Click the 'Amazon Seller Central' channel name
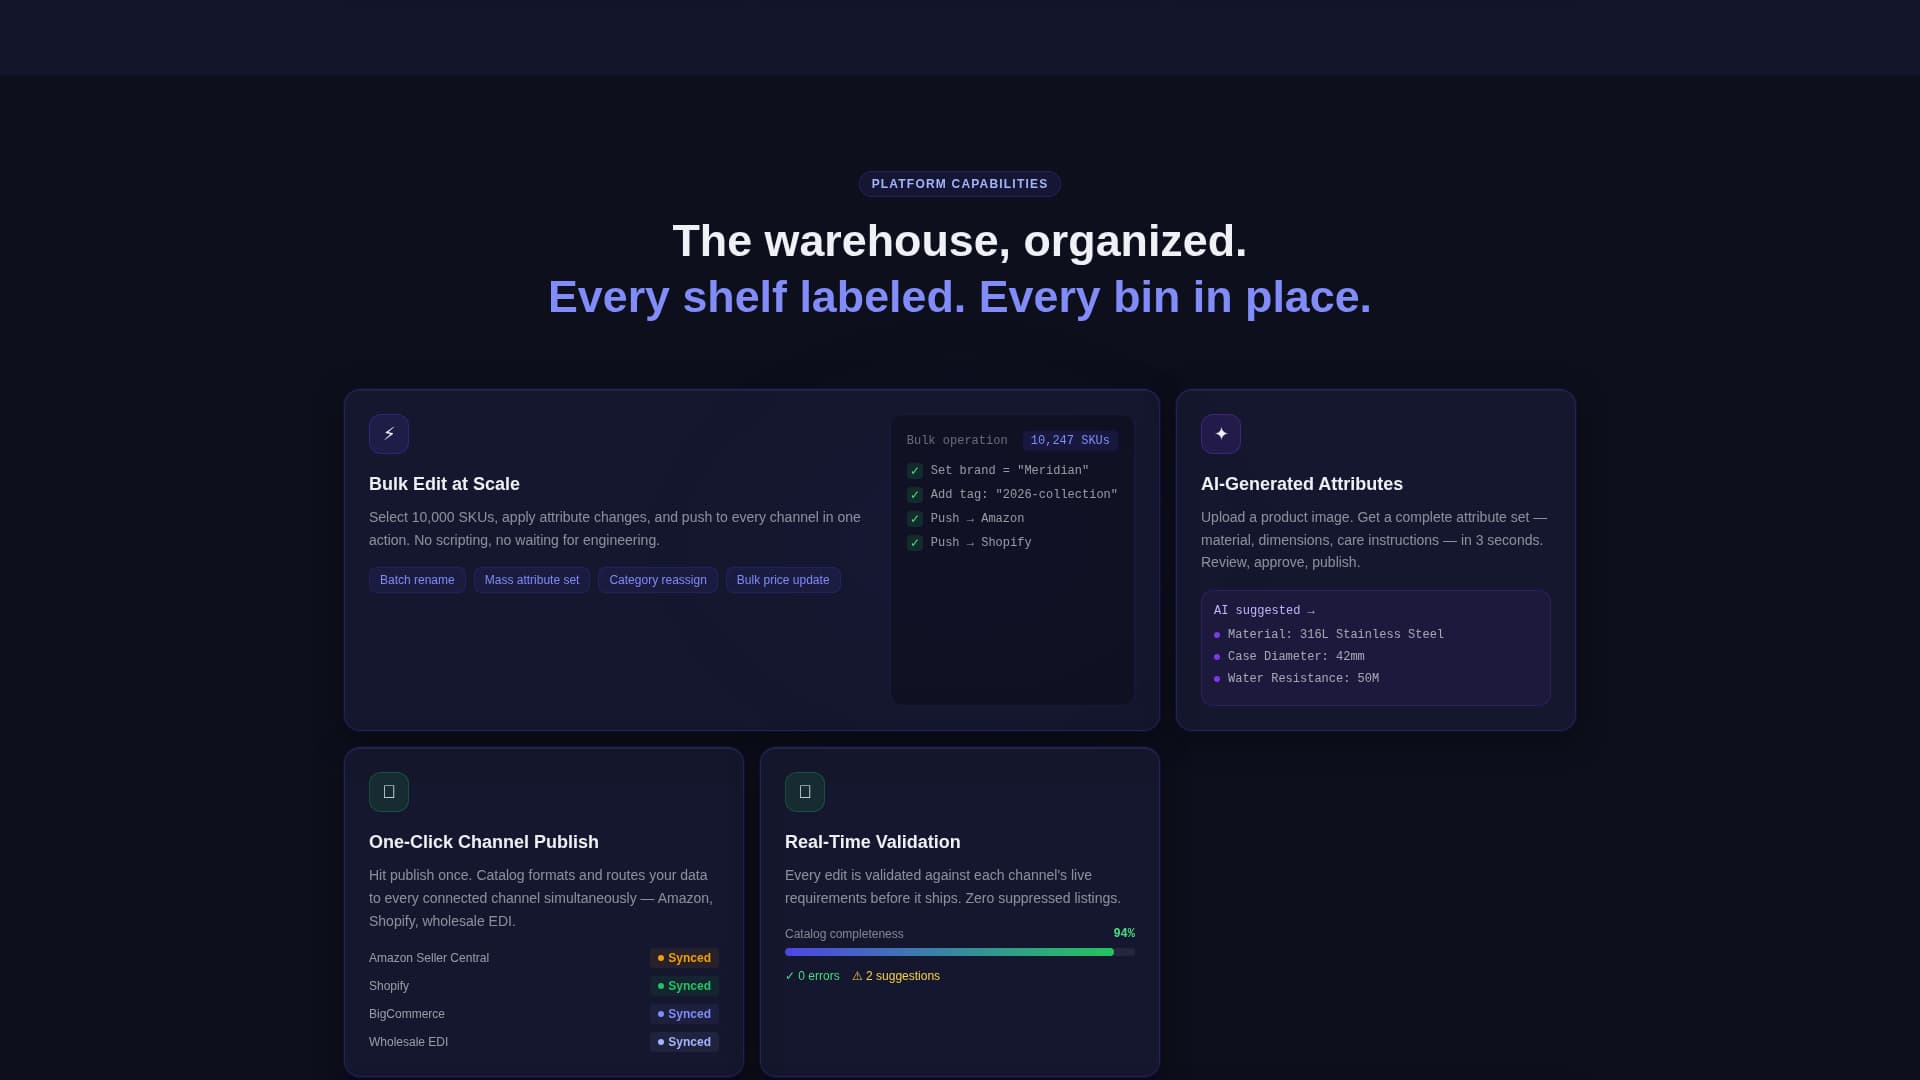 pos(429,958)
